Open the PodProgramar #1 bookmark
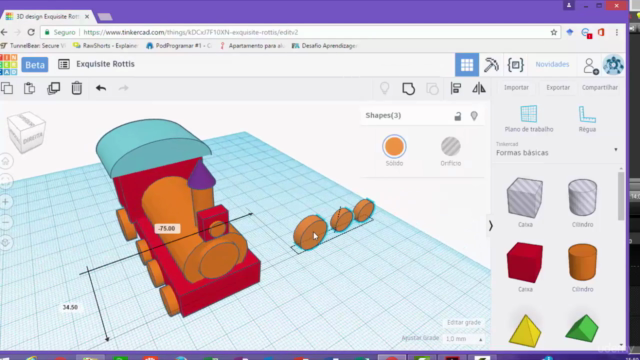This screenshot has width=640, height=360. [179, 46]
